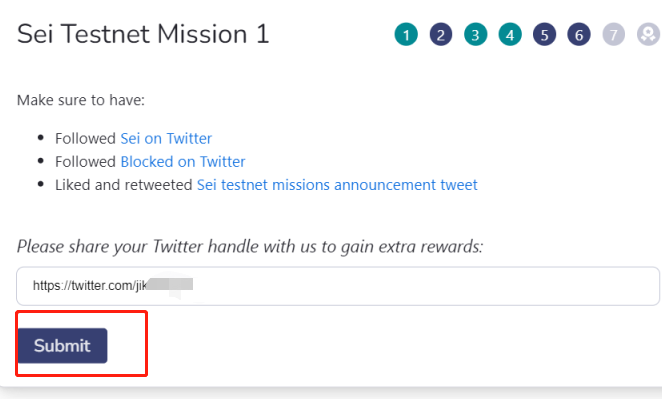The height and width of the screenshot is (399, 662).
Task: Click the 'Liked and retweeted' text
Action: 124,185
